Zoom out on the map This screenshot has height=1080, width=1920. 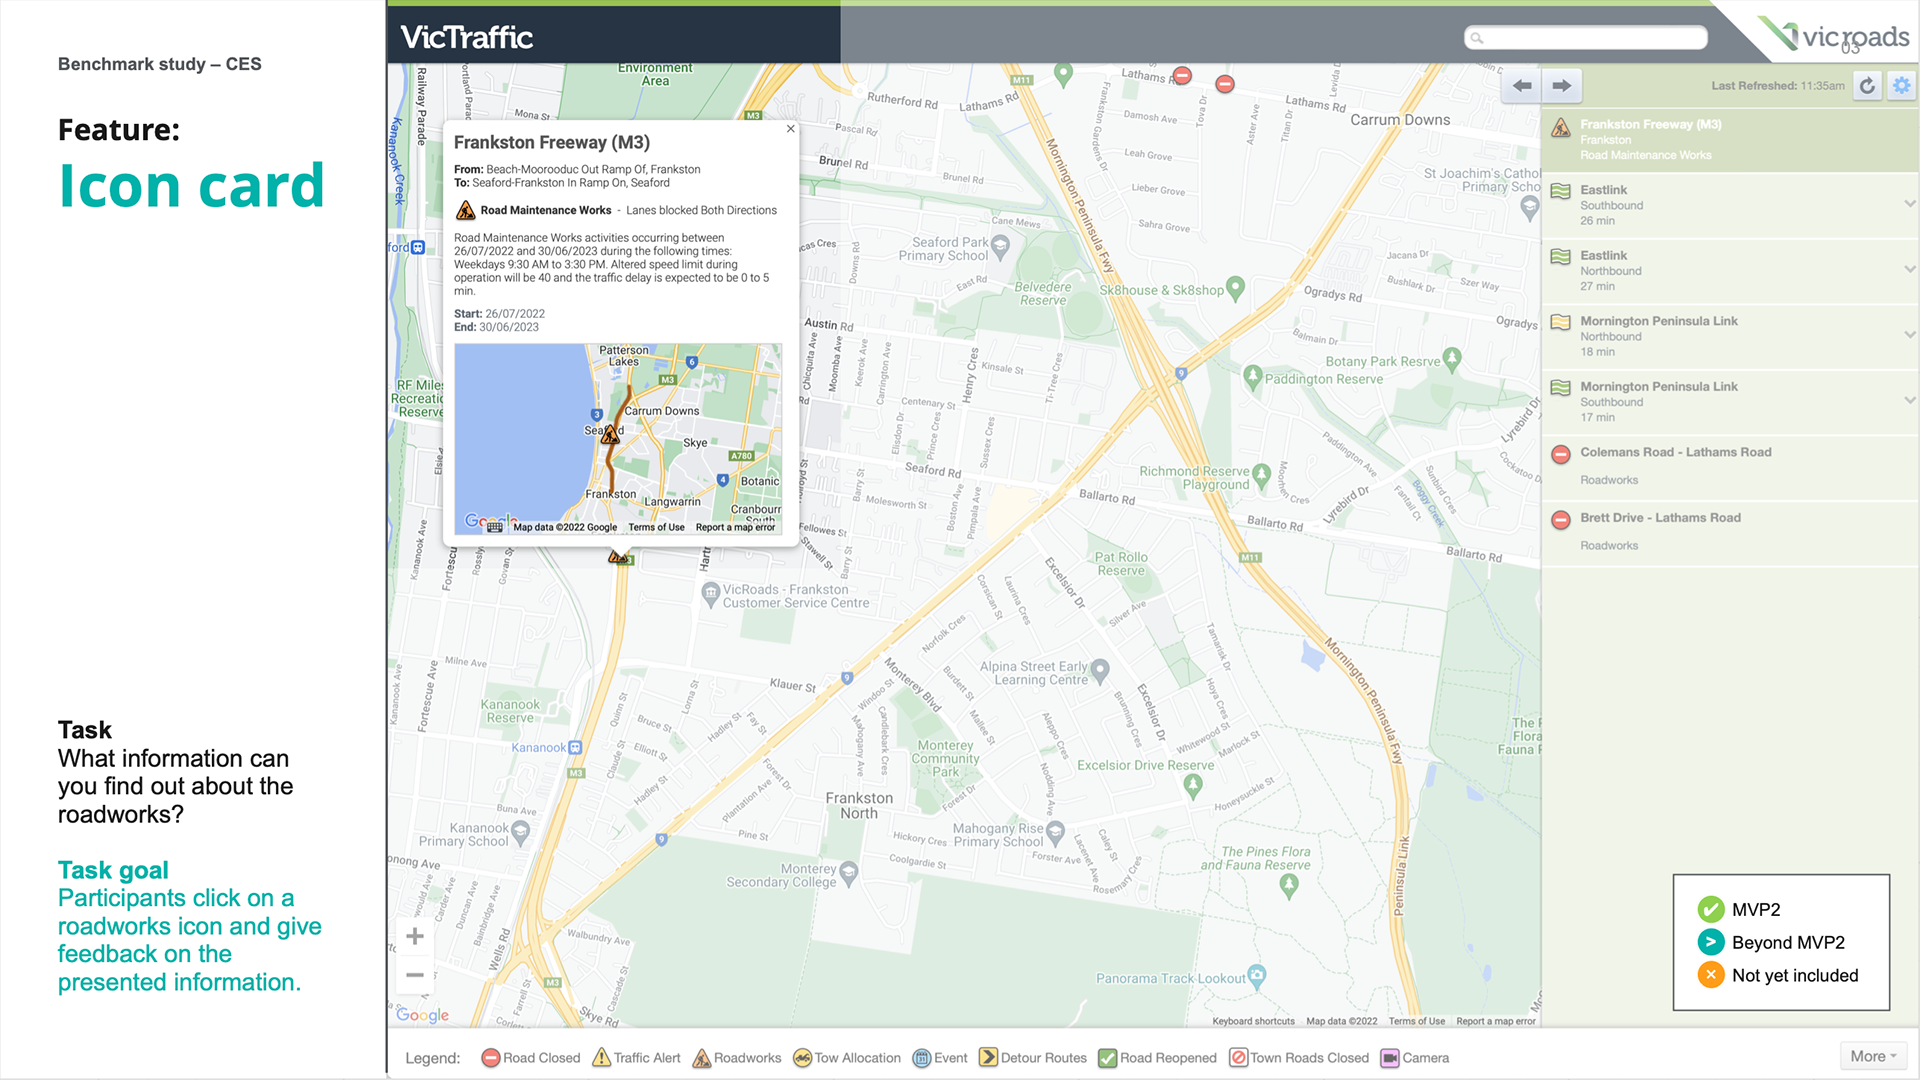[415, 975]
